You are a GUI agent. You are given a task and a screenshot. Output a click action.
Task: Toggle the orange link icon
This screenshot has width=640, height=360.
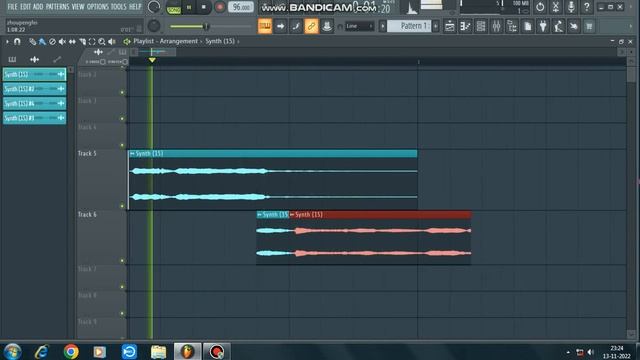[311, 26]
